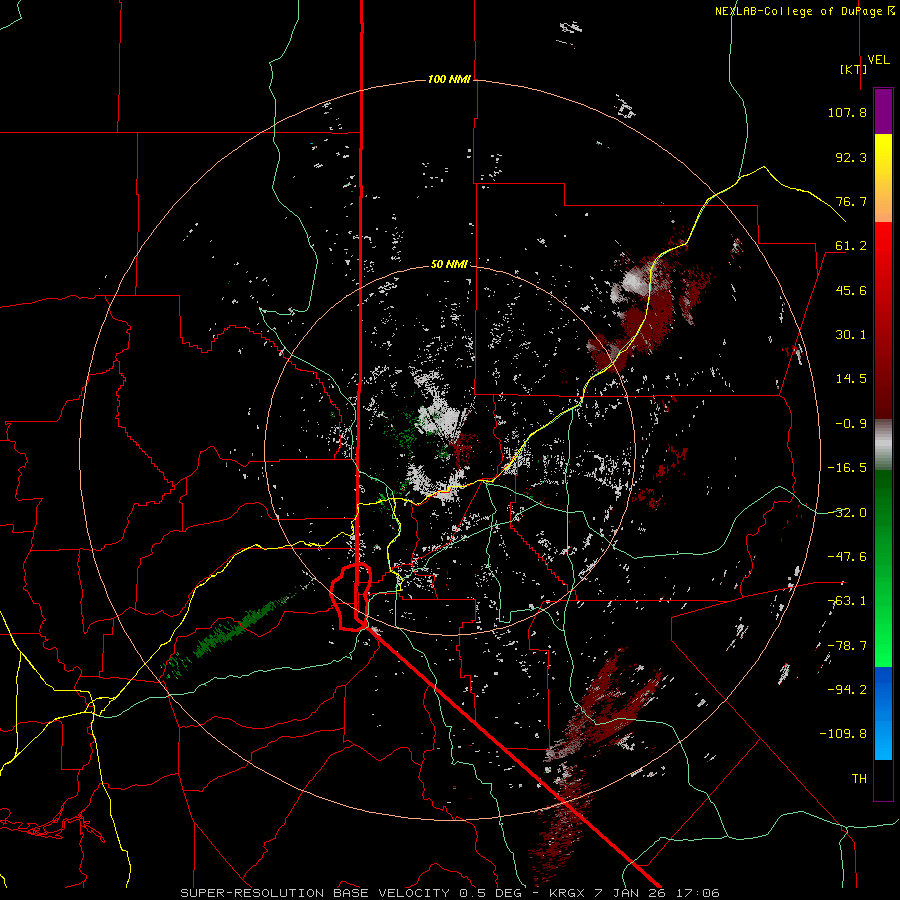Click the -94.2 velocity scale value
Screen dimensions: 900x900
click(847, 690)
